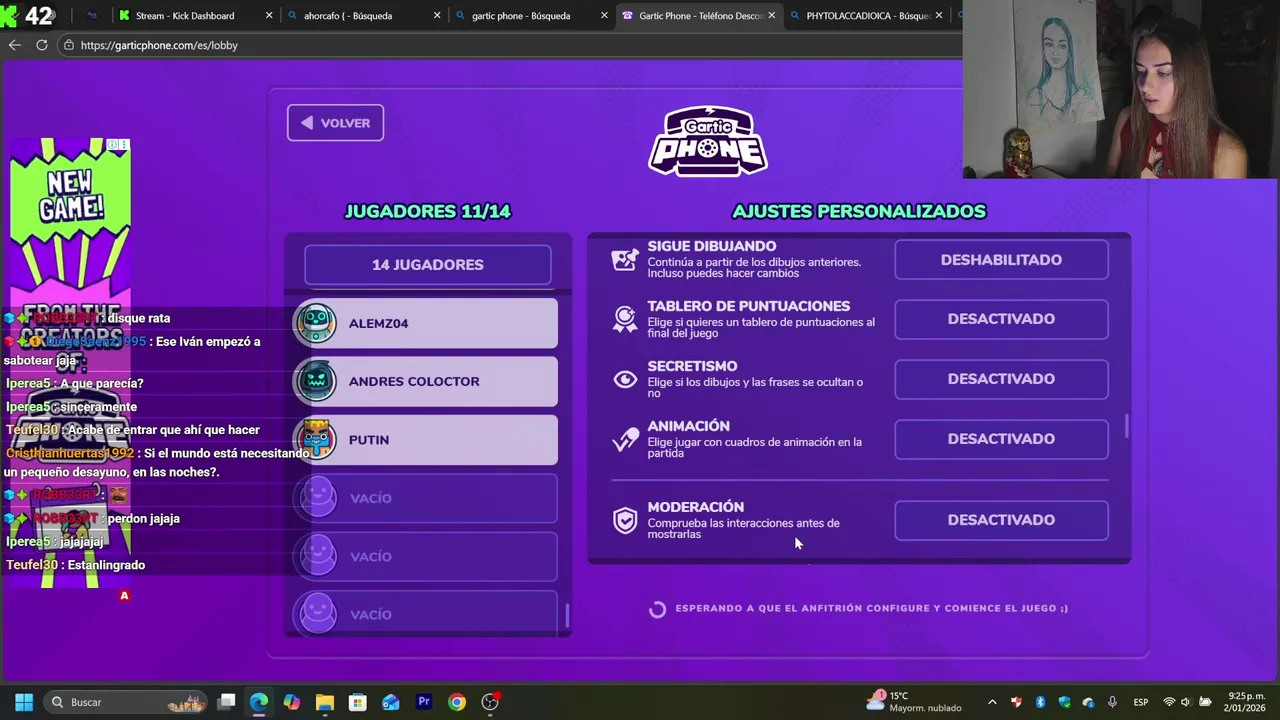Image resolution: width=1280 pixels, height=720 pixels.
Task: Switch to Stream - Kick Dashboard tab
Action: pyautogui.click(x=185, y=16)
